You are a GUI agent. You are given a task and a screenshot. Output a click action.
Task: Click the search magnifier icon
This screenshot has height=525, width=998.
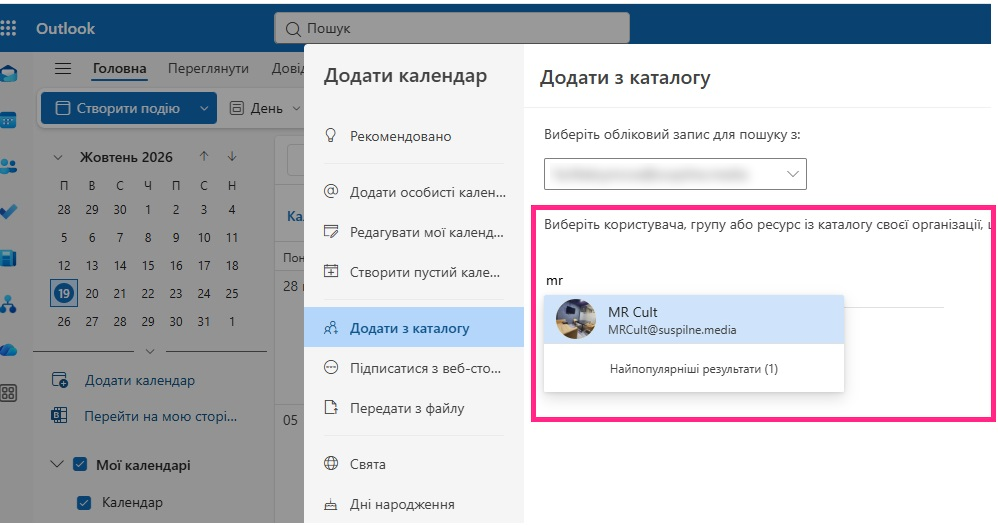tap(293, 29)
